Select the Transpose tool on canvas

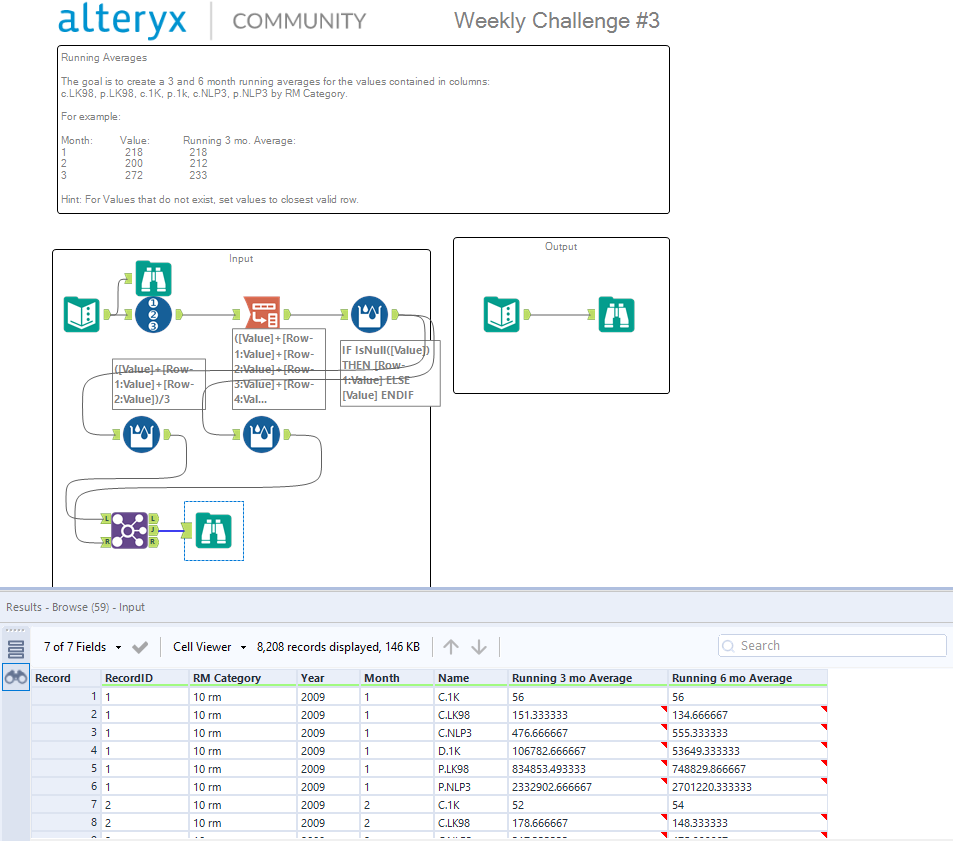[x=261, y=313]
